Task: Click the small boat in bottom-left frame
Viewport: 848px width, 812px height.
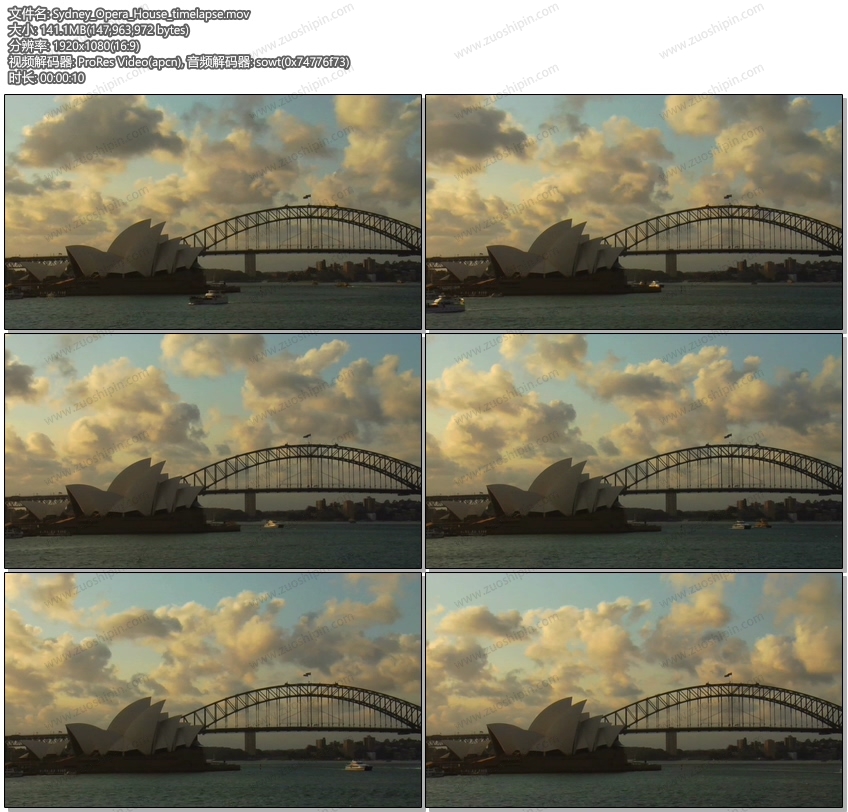Action: tap(357, 766)
